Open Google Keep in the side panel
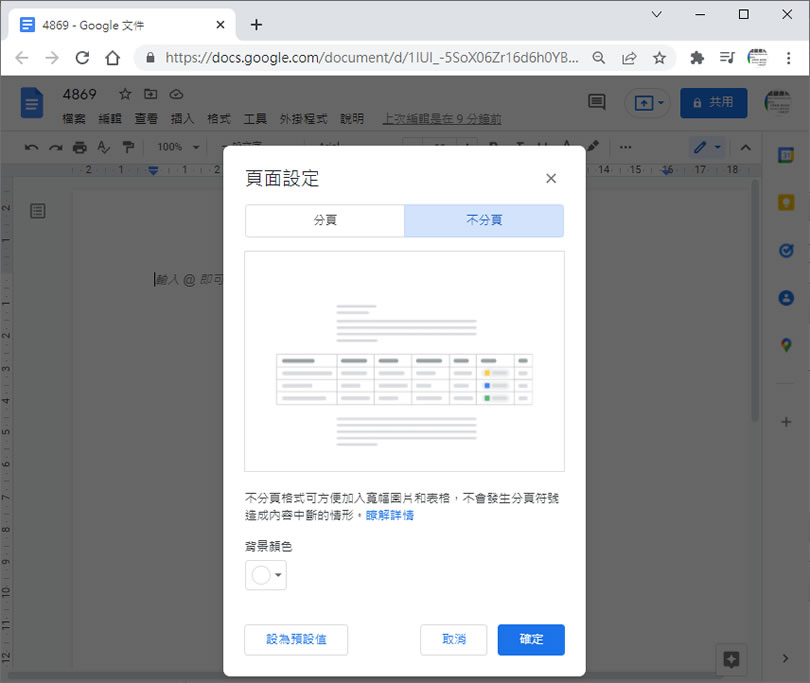Screen dimensions: 810x683 (x=786, y=203)
